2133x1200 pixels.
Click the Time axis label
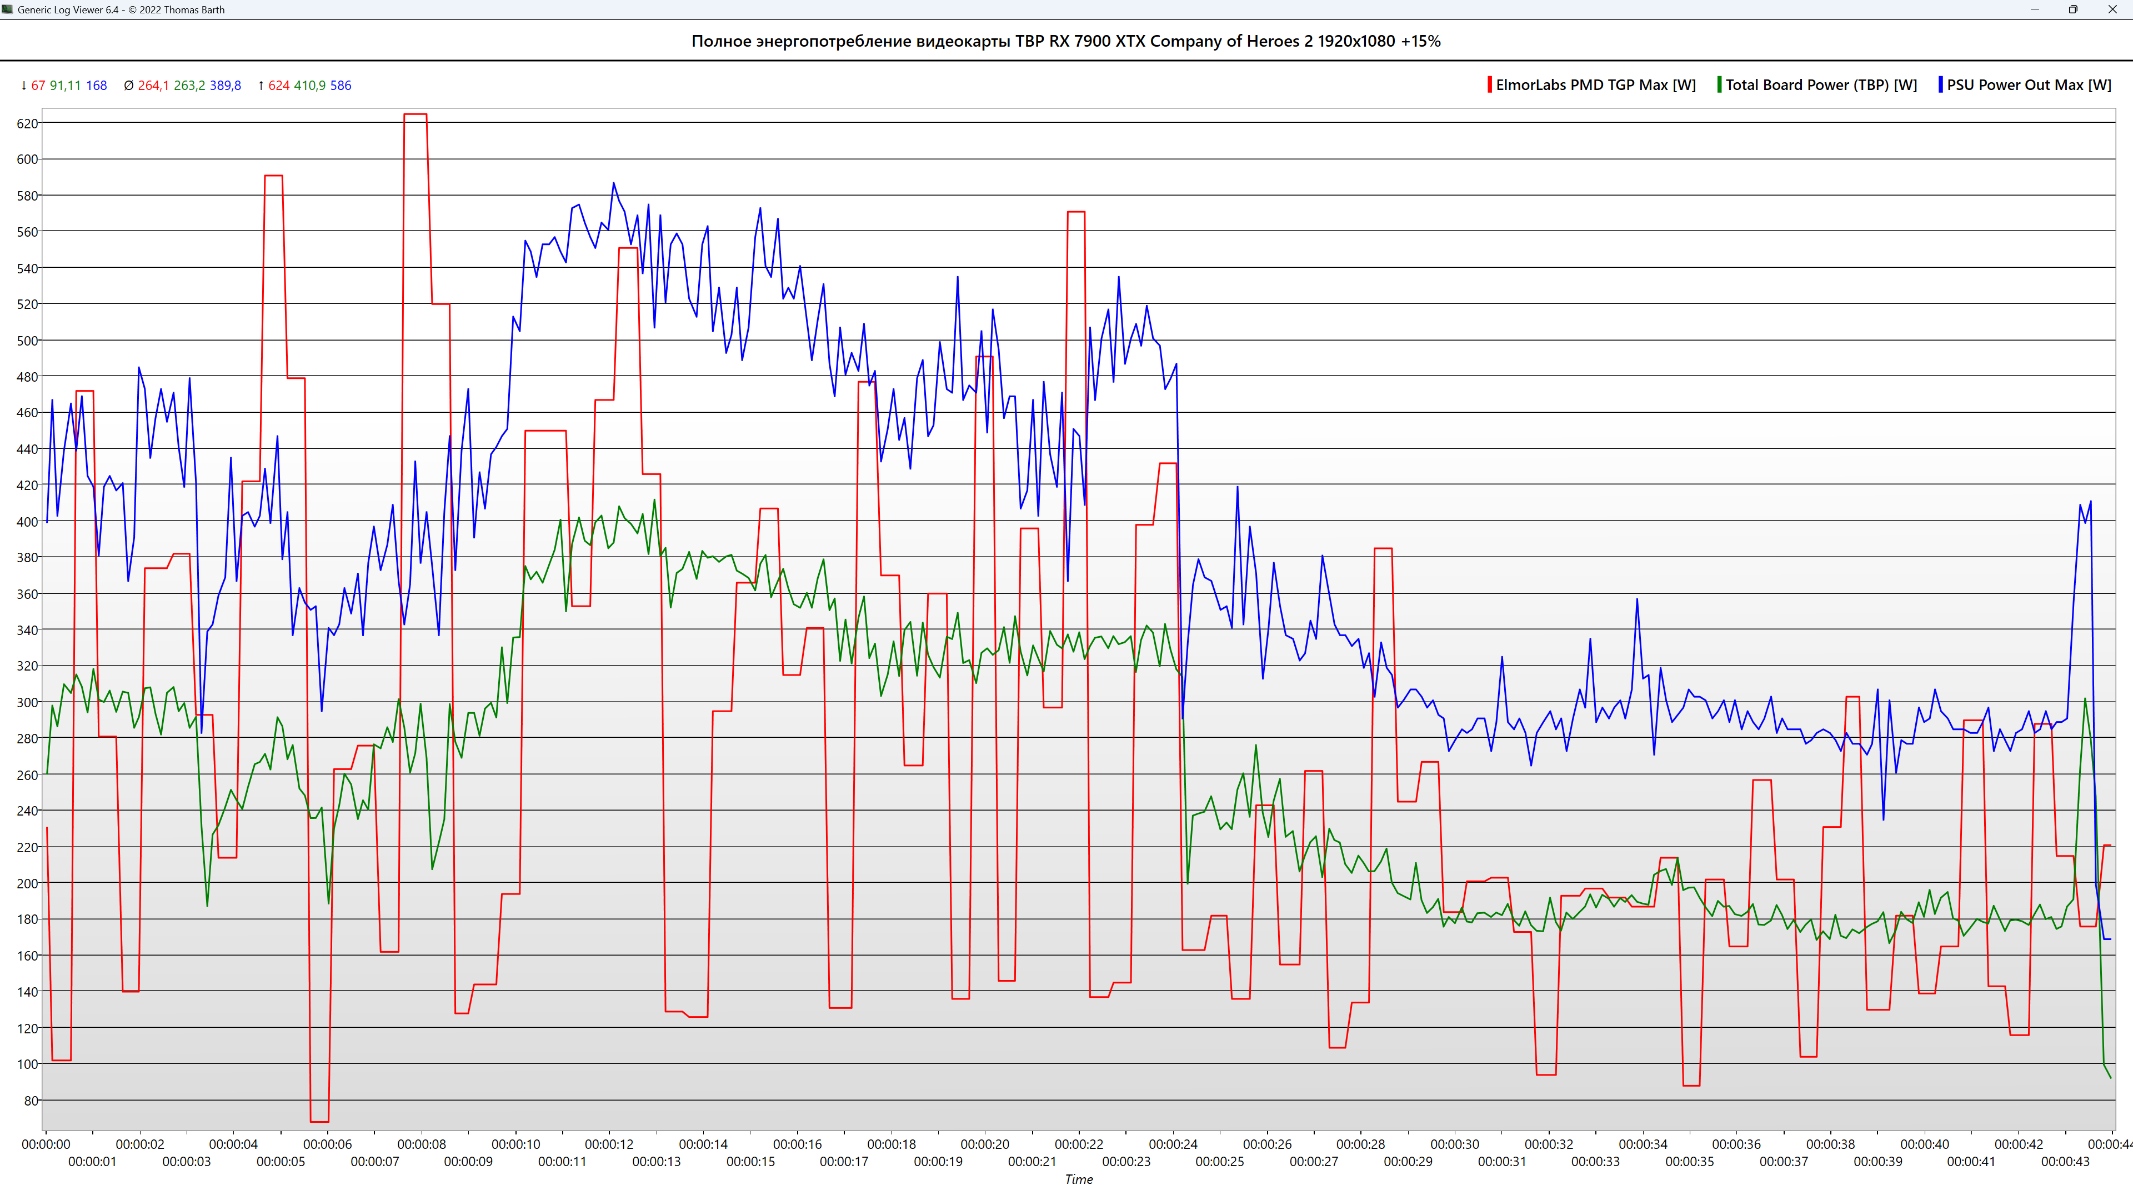click(1078, 1180)
